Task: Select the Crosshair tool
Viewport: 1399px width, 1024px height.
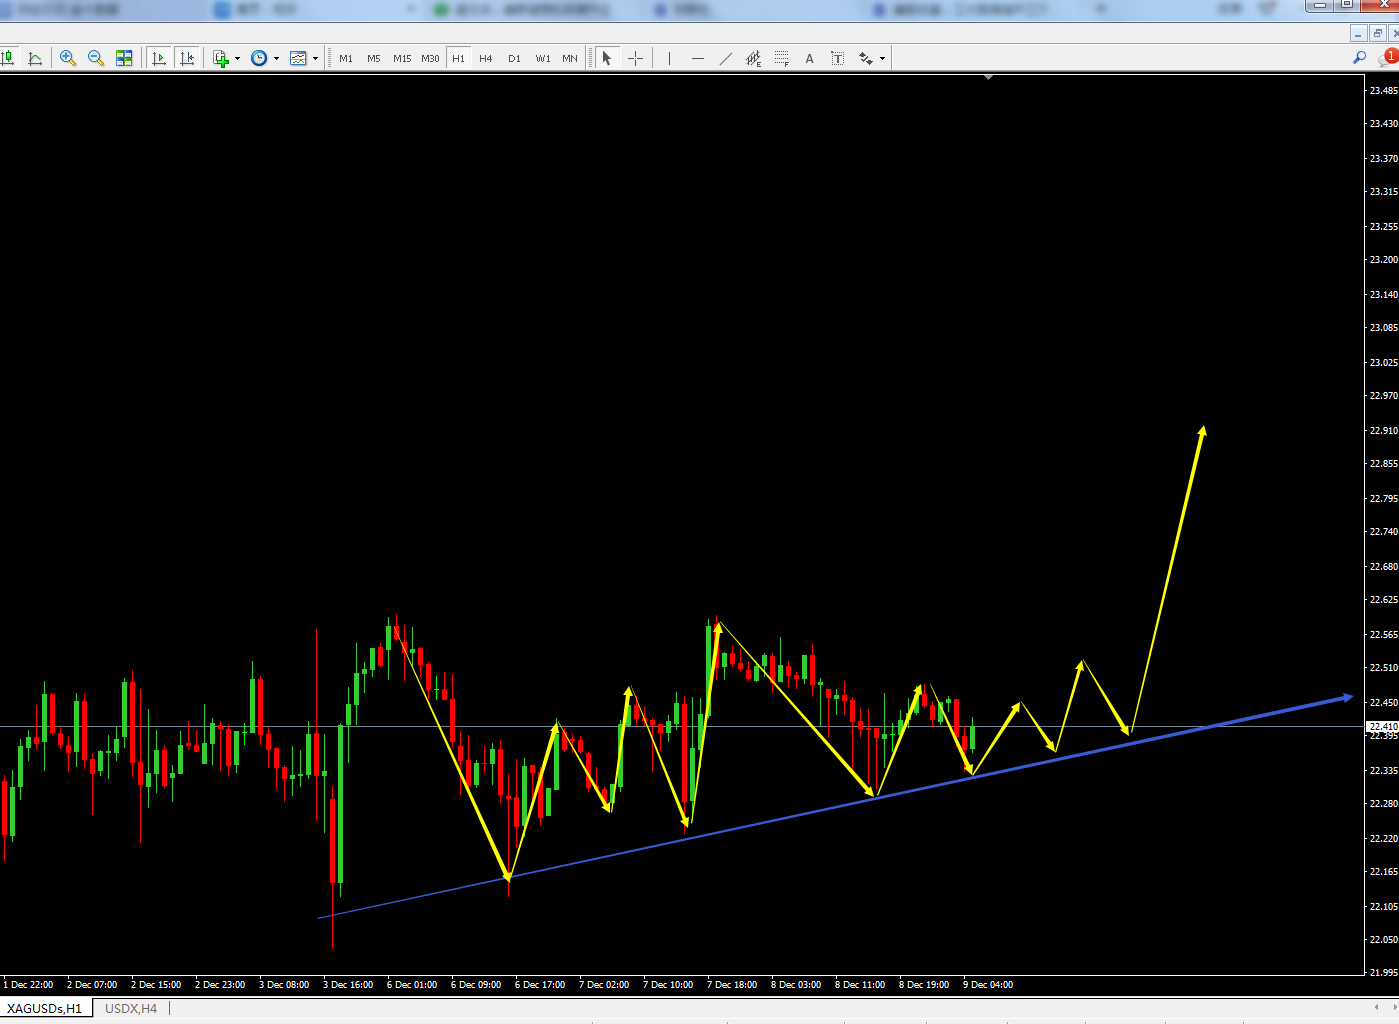Action: 635,58
